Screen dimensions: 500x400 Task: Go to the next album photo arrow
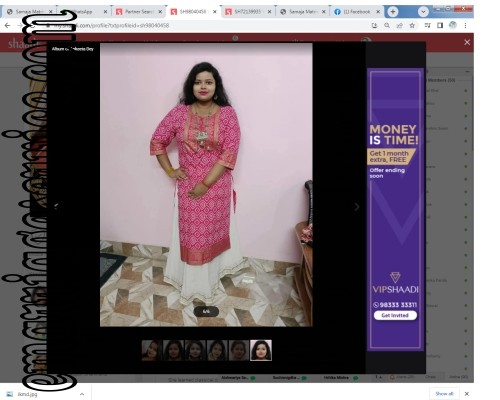[x=357, y=207]
